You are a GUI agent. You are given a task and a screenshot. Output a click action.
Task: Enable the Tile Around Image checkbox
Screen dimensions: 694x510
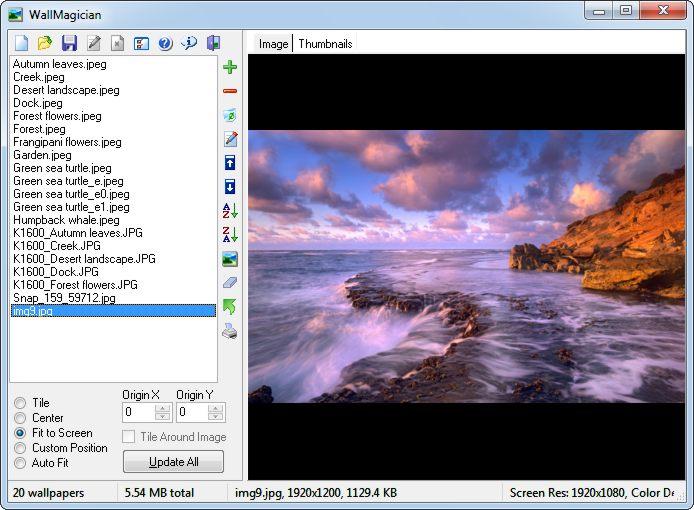click(x=128, y=437)
